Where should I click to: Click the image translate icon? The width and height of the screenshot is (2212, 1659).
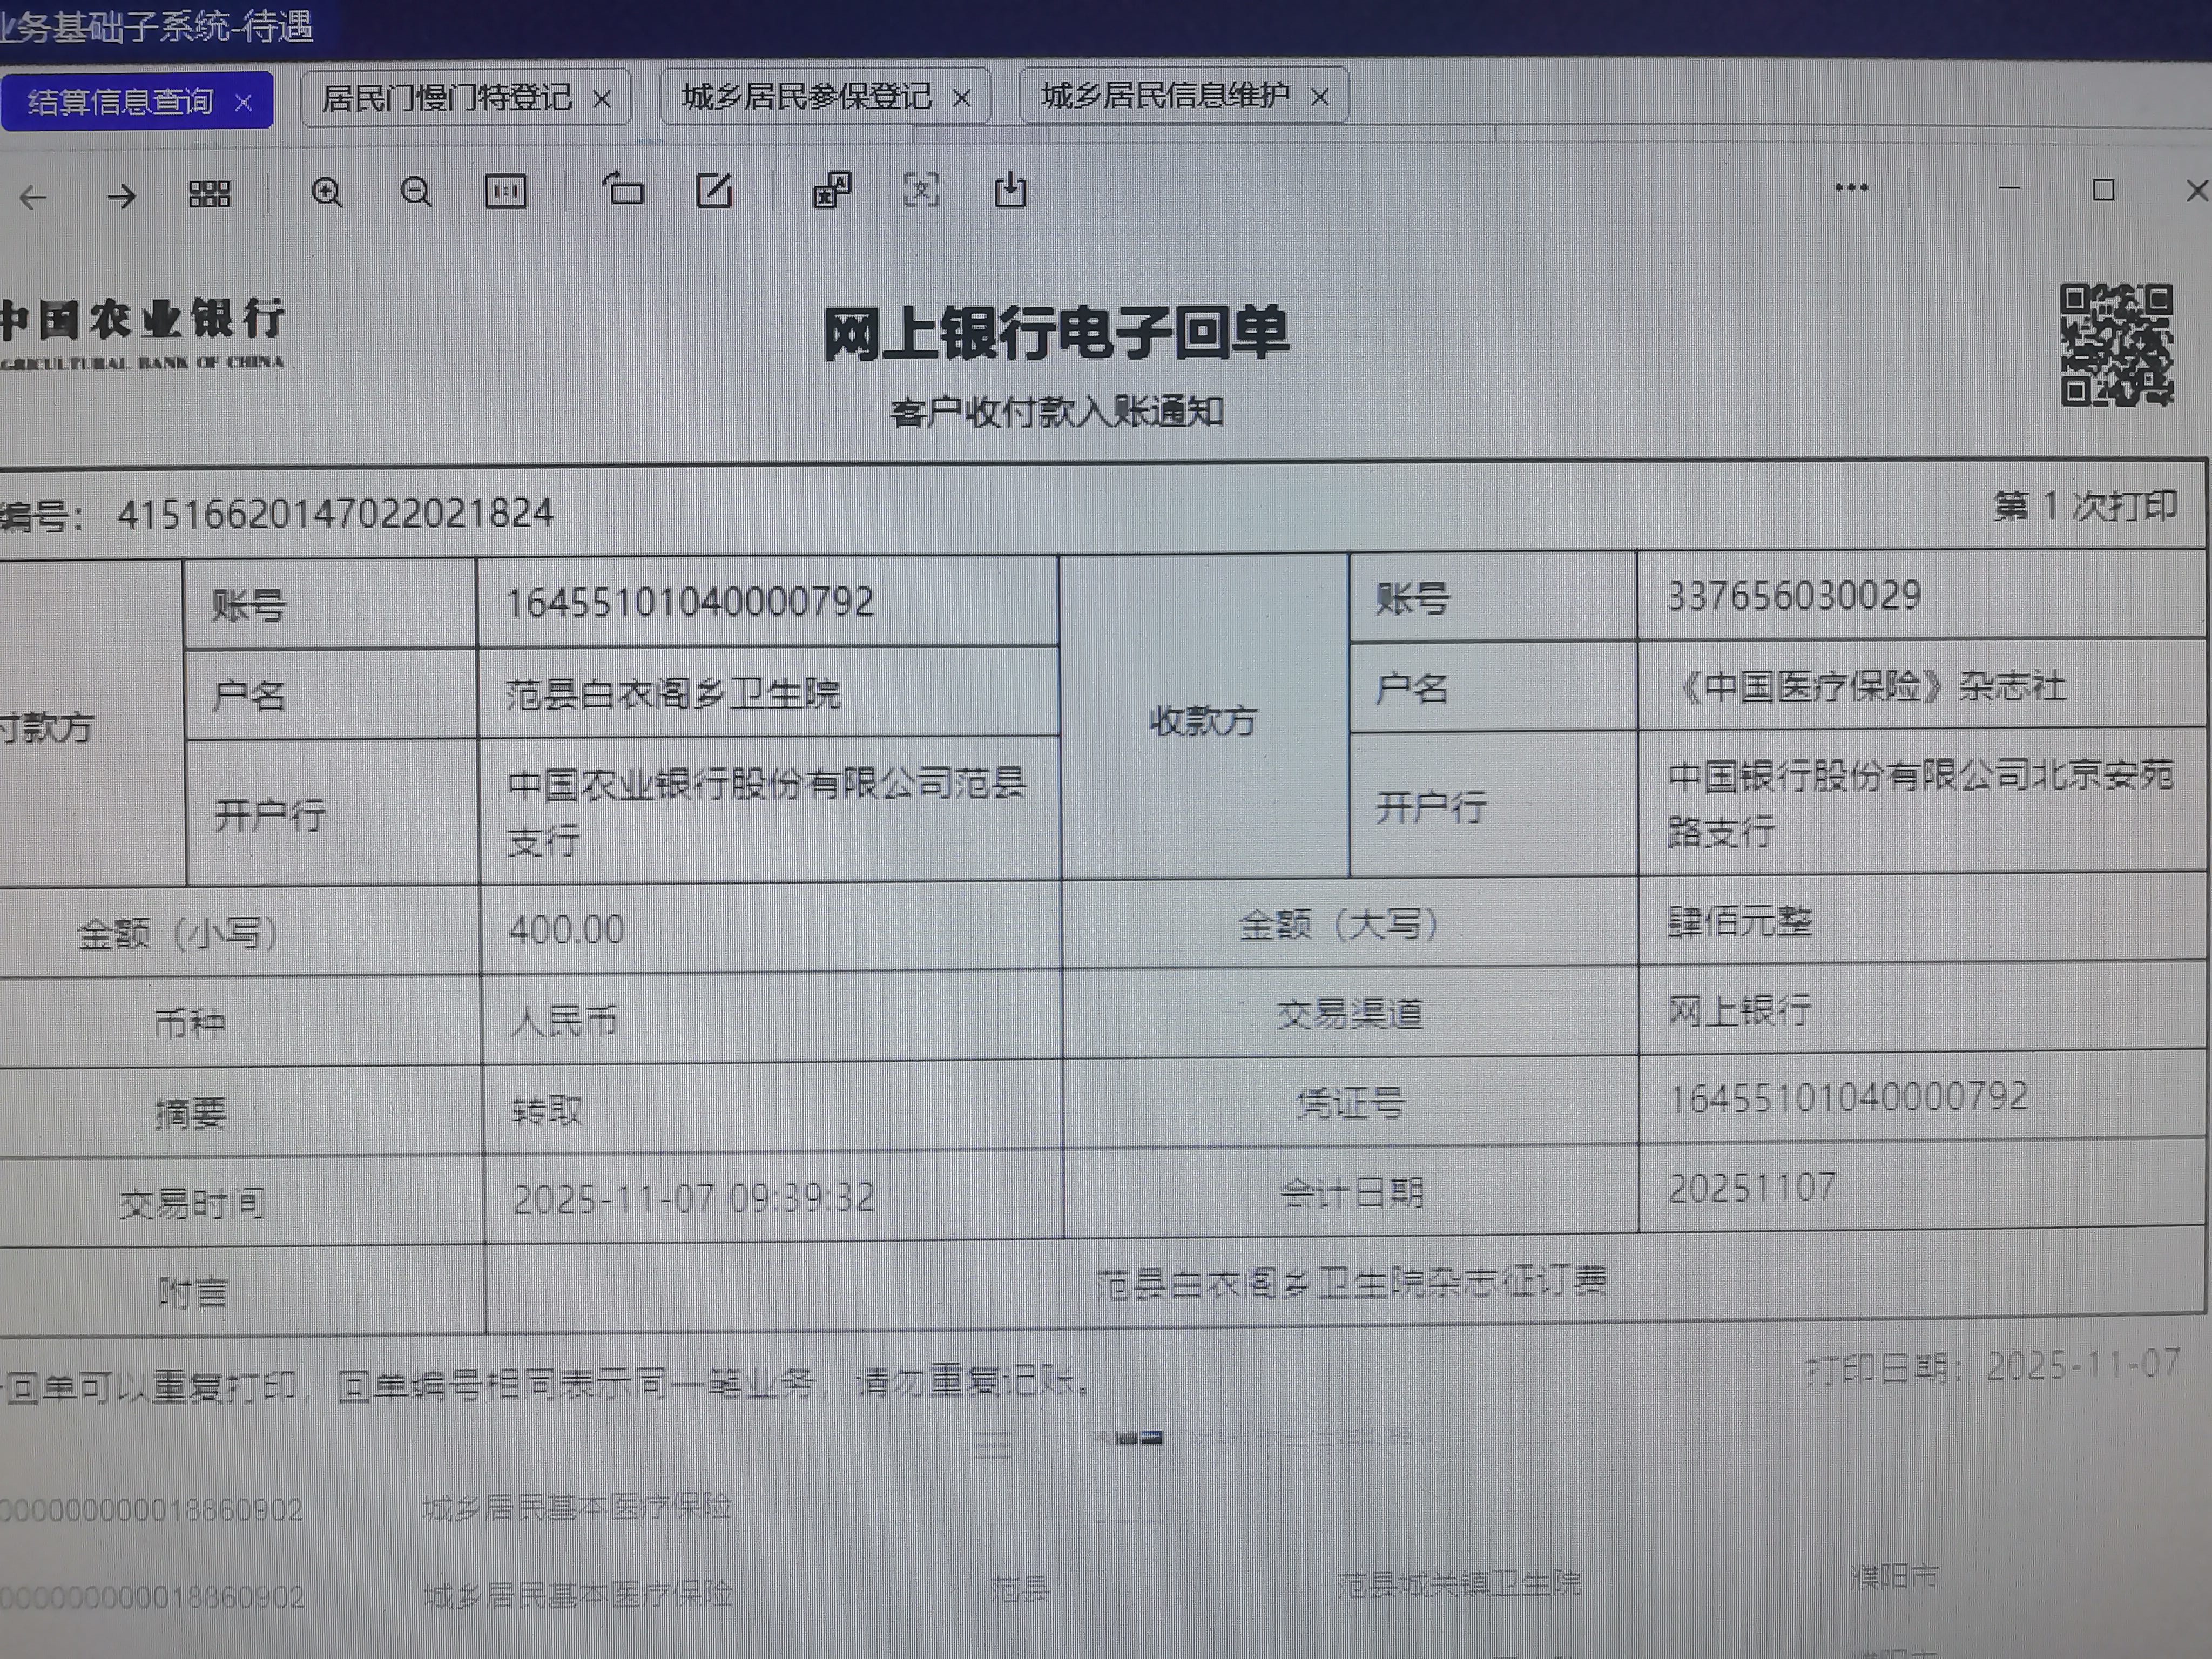coord(832,189)
